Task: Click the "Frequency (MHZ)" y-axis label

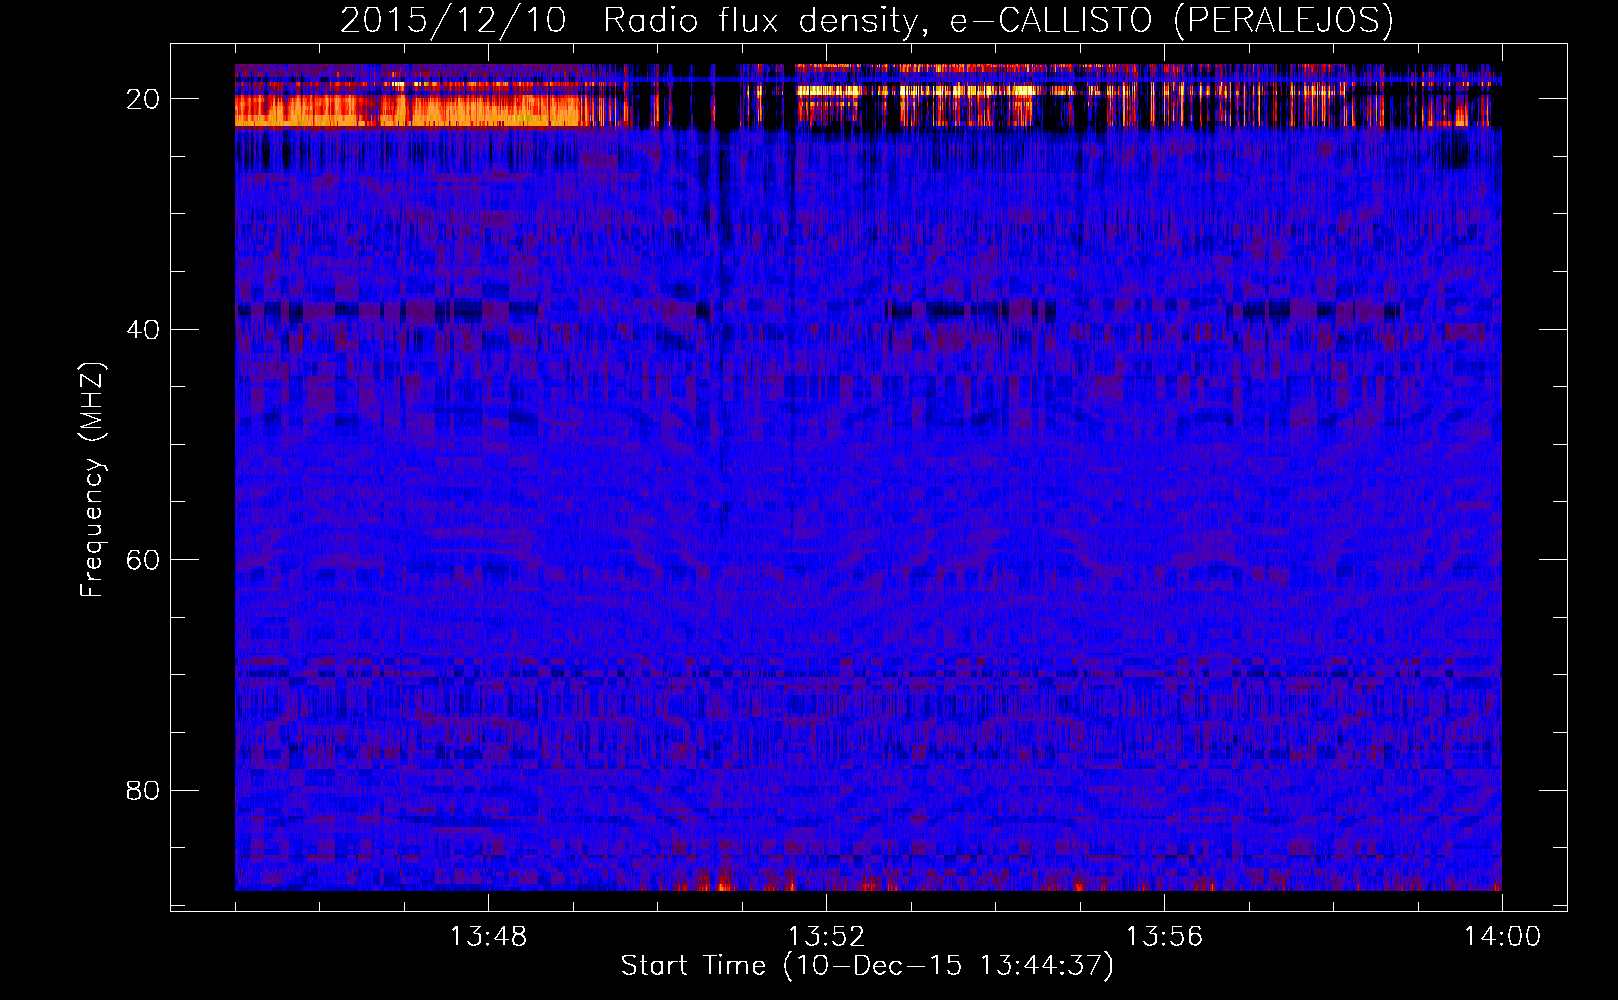Action: click(x=92, y=480)
